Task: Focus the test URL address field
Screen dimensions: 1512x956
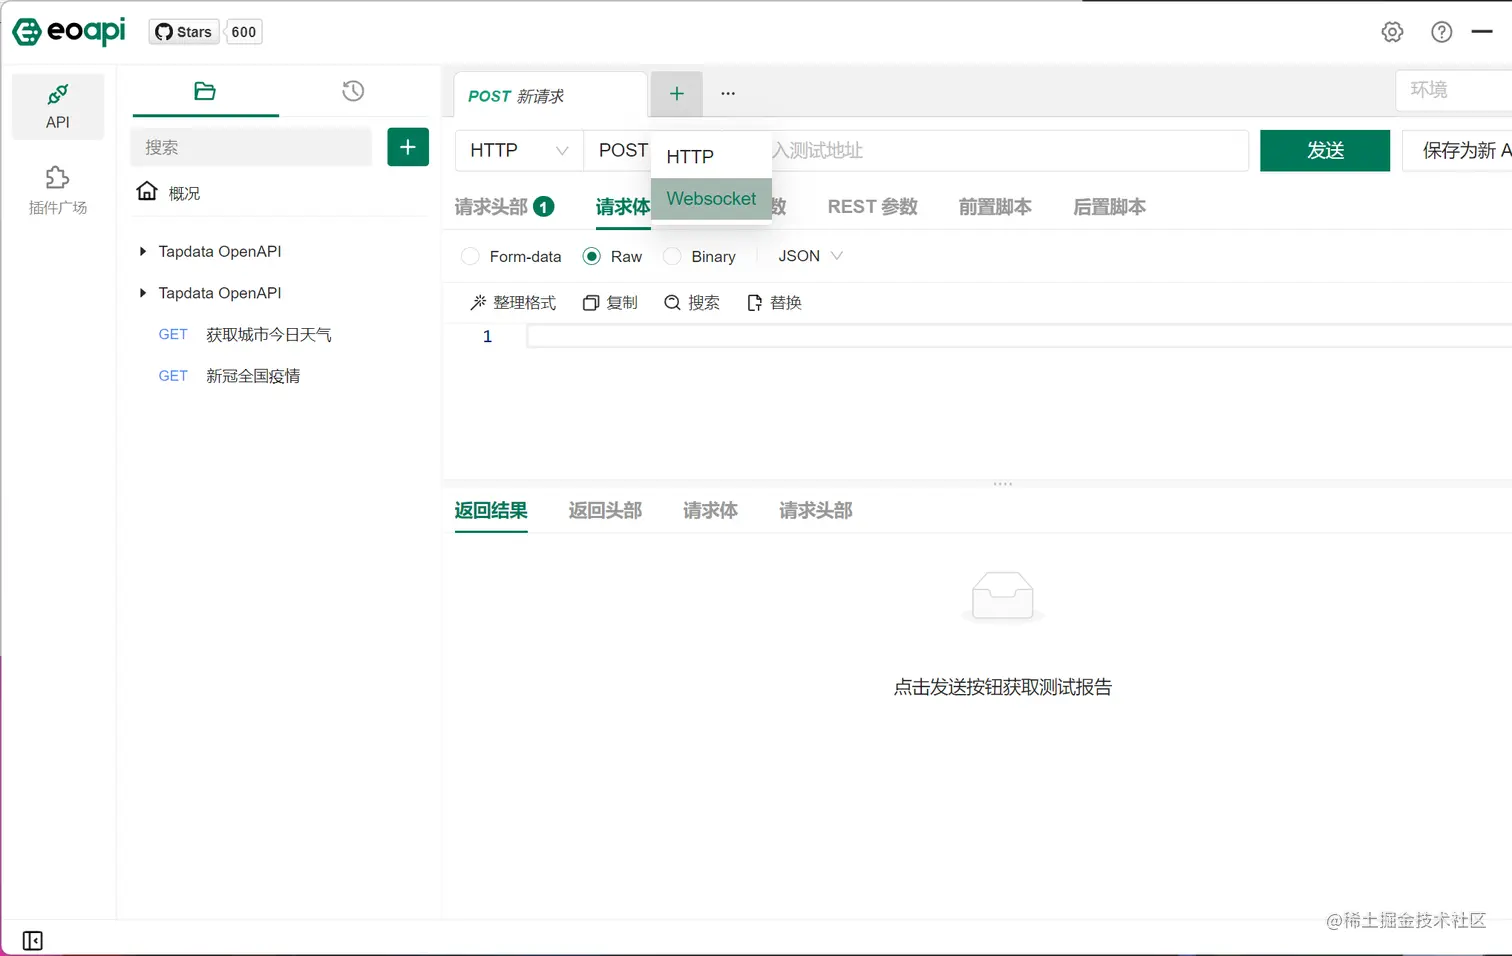Action: coord(1010,151)
